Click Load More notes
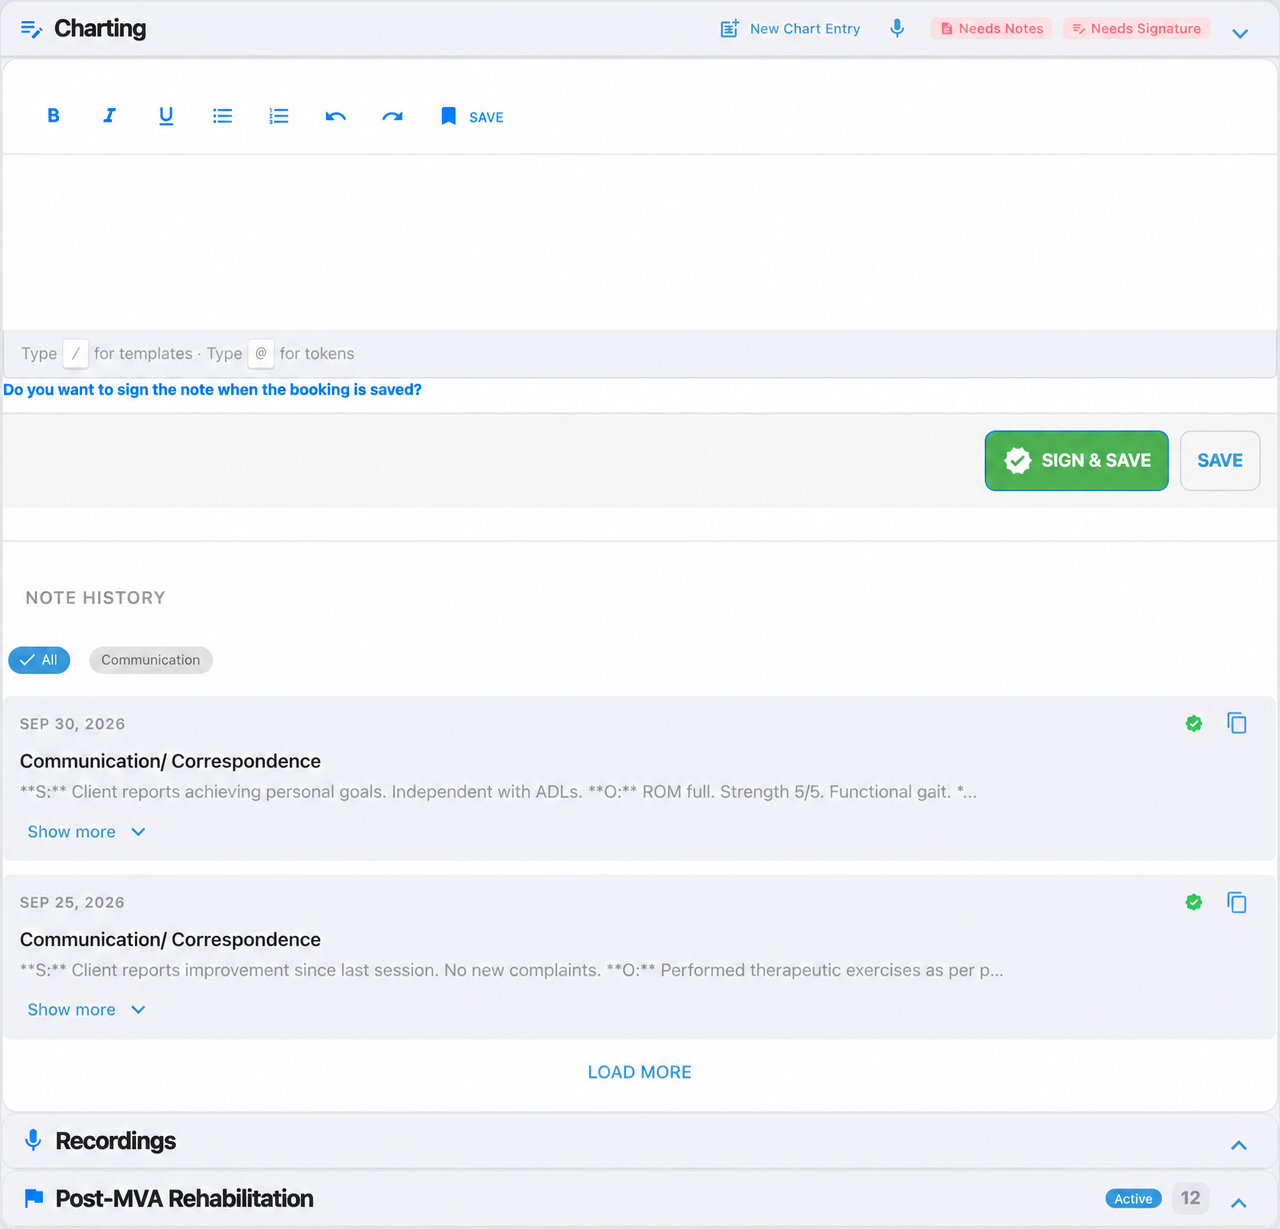 point(640,1072)
